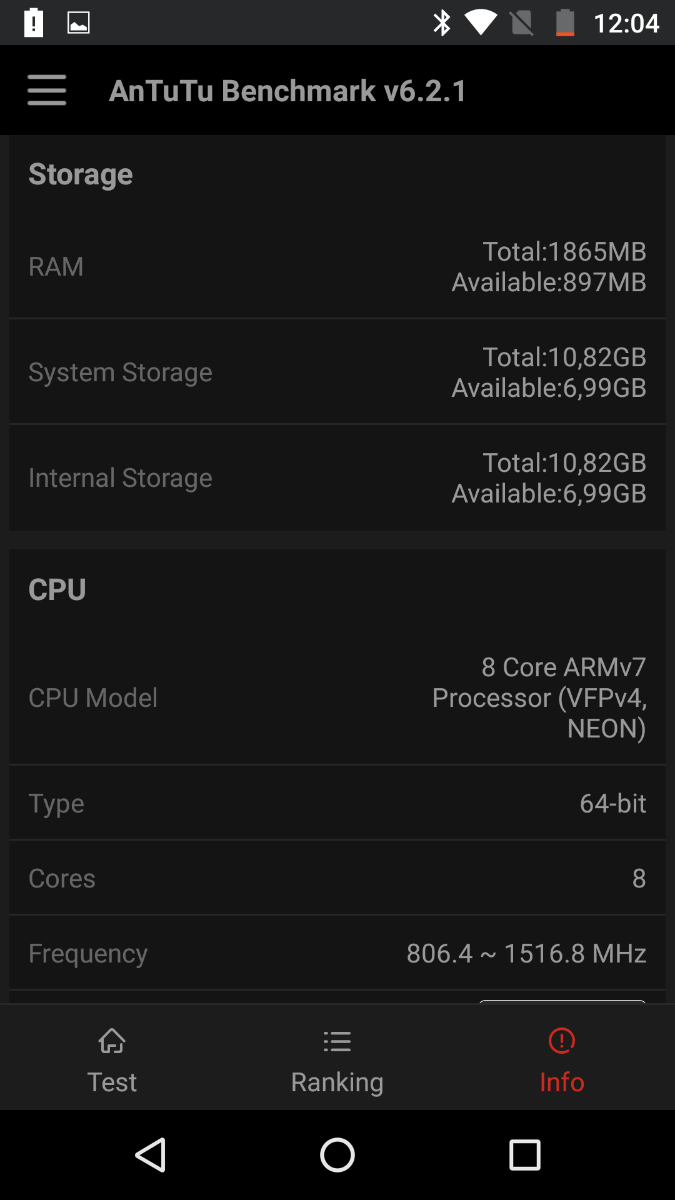Tap the Ranking list icon
The height and width of the screenshot is (1200, 675).
(x=337, y=1041)
